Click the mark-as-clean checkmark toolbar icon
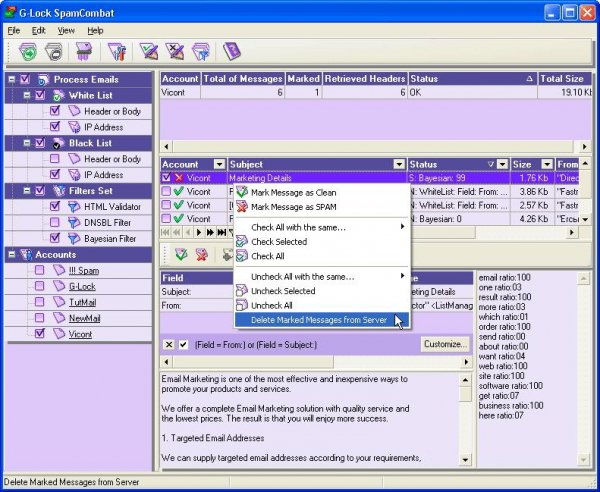Image resolution: width=600 pixels, height=492 pixels. tap(148, 51)
